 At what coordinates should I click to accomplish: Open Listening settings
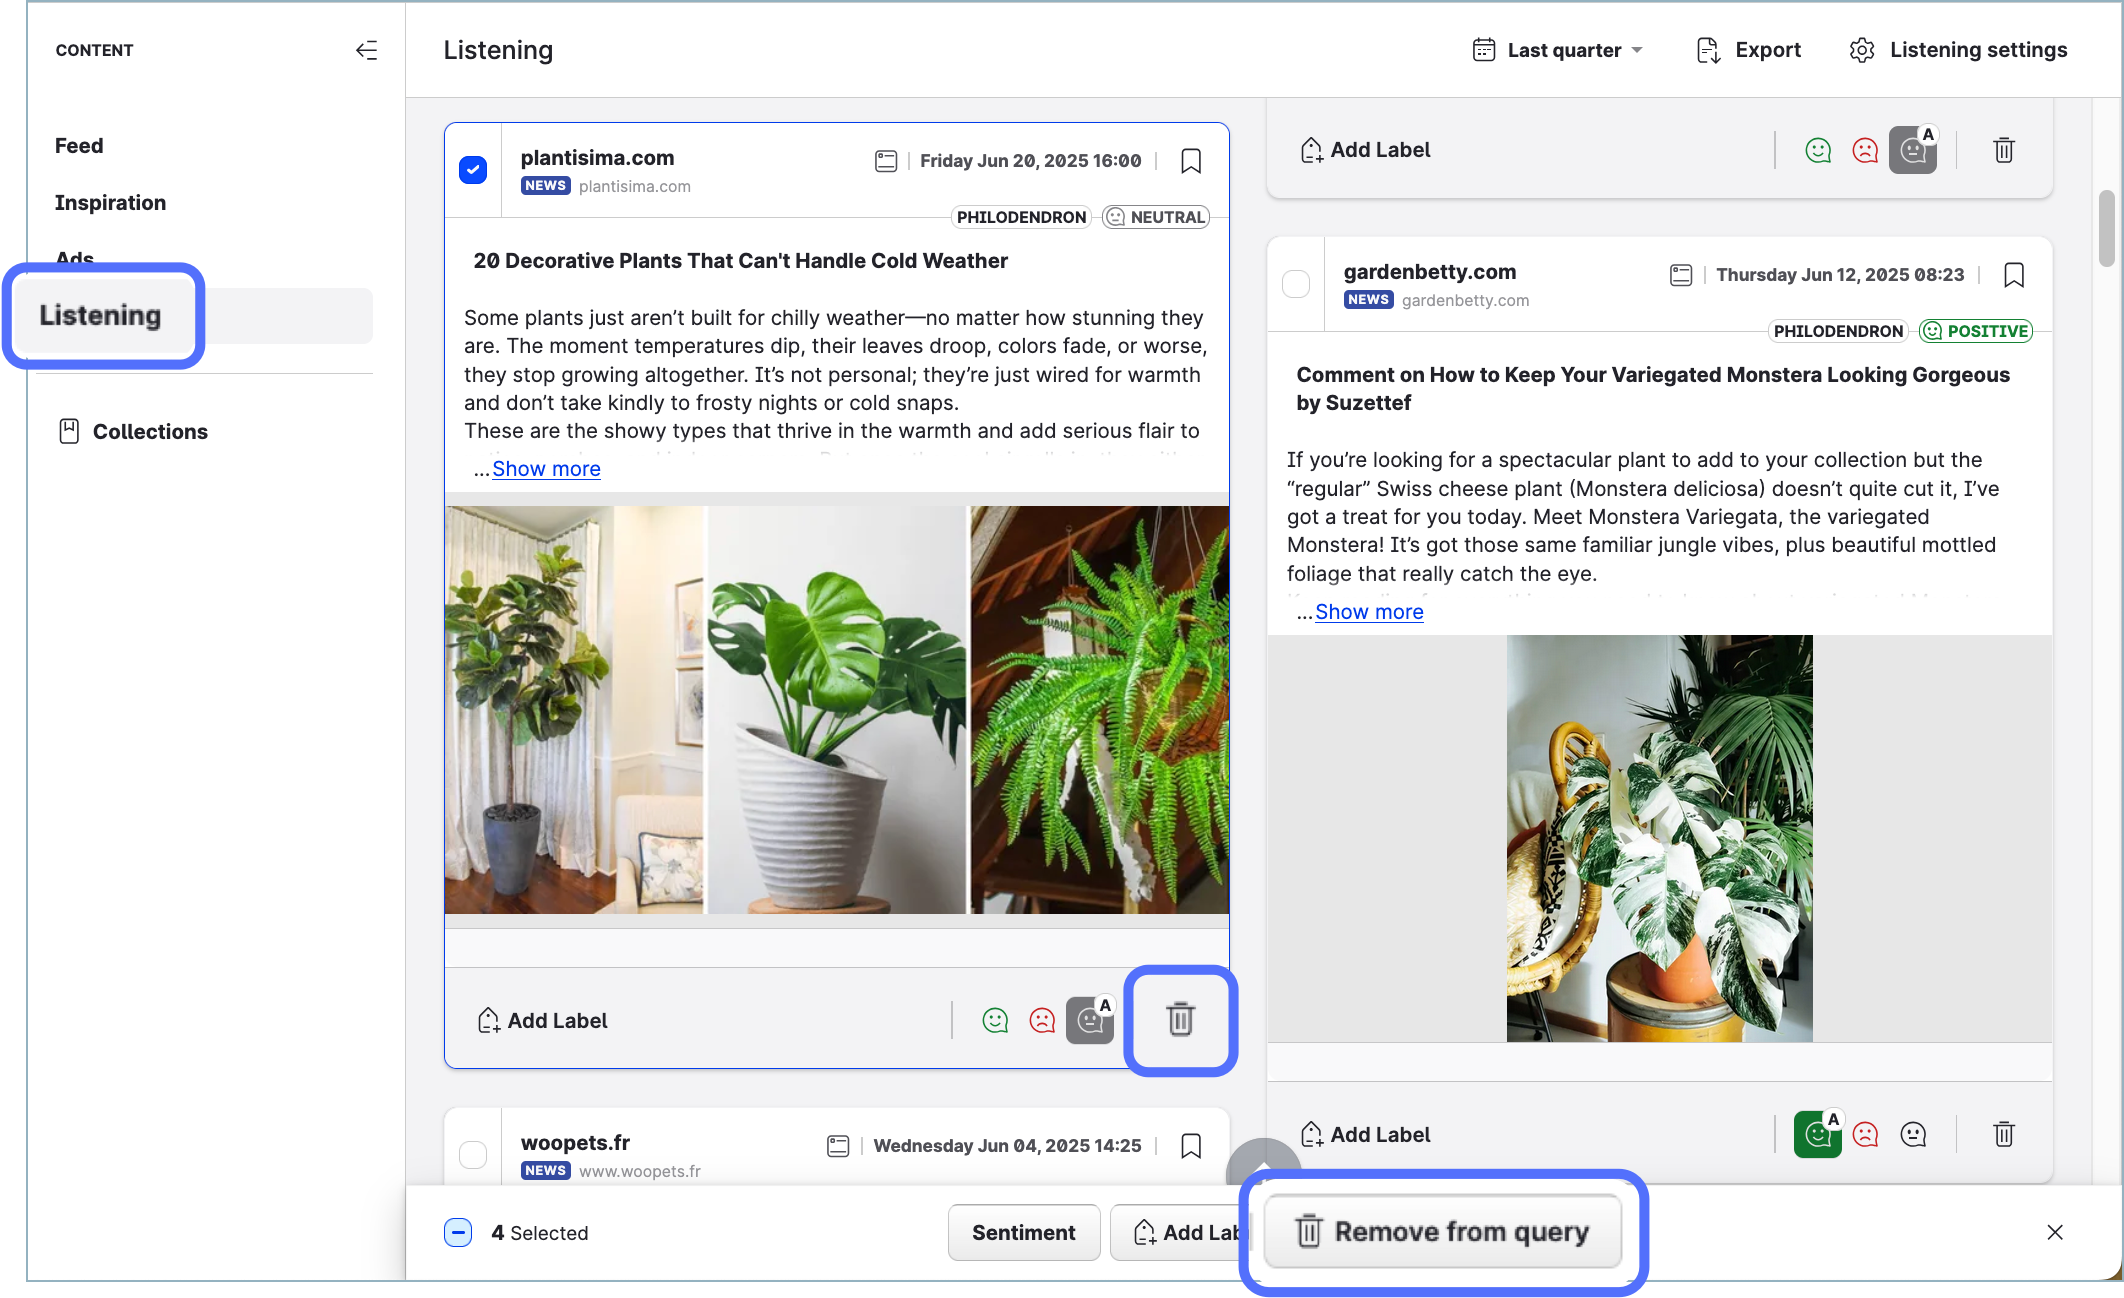[1958, 51]
